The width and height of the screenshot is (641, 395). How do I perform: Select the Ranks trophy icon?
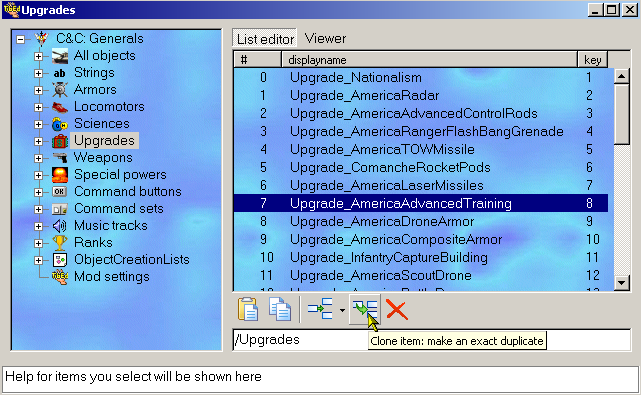60,242
